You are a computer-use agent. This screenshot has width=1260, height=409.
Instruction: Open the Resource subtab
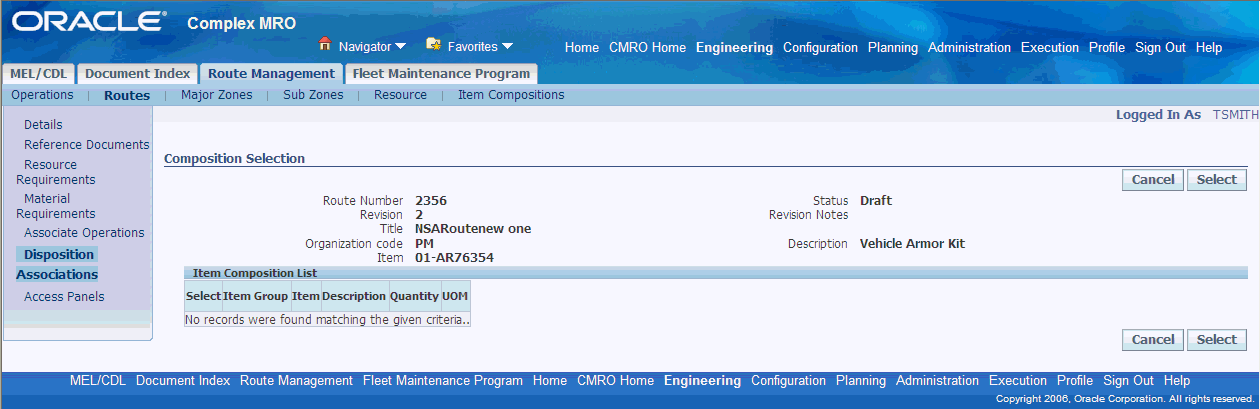click(400, 95)
